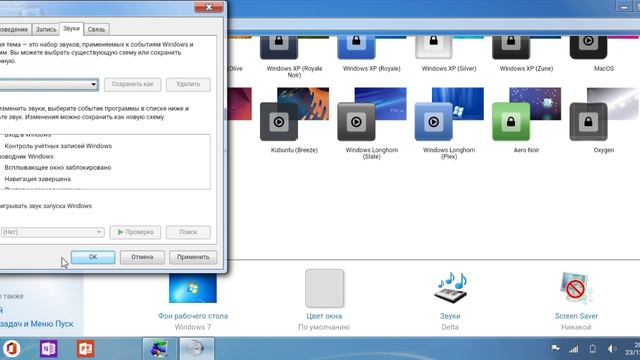Select Навигация завершена event
Screen dimensions: 640x360
[x=38, y=179]
